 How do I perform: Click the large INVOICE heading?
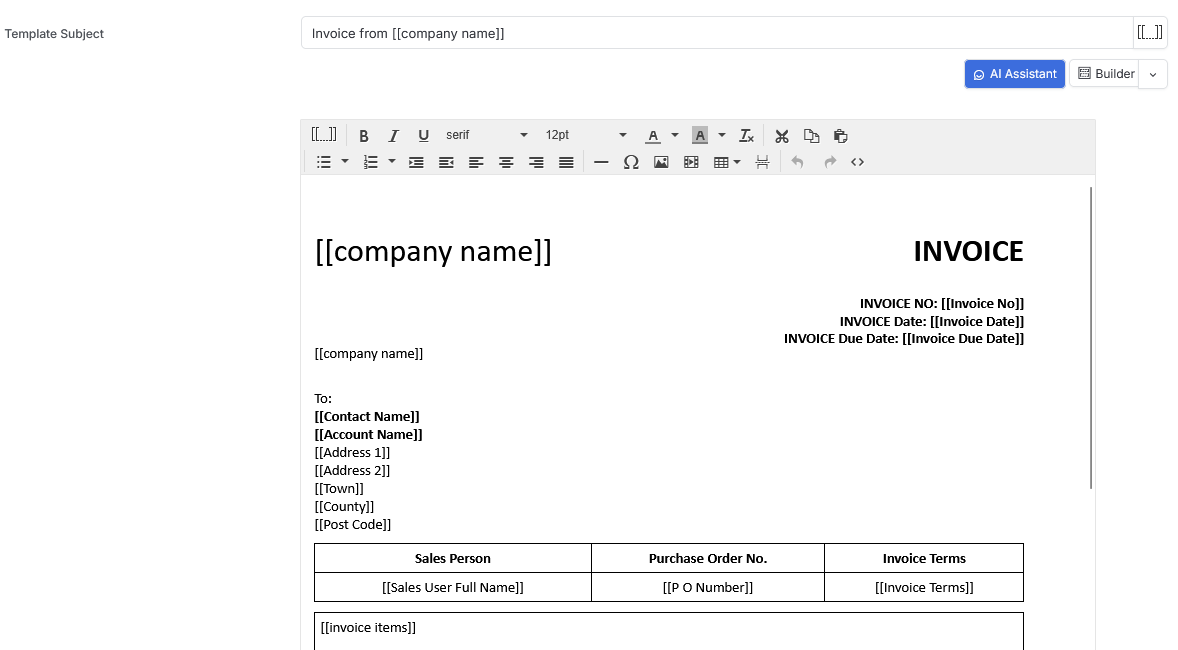[968, 251]
